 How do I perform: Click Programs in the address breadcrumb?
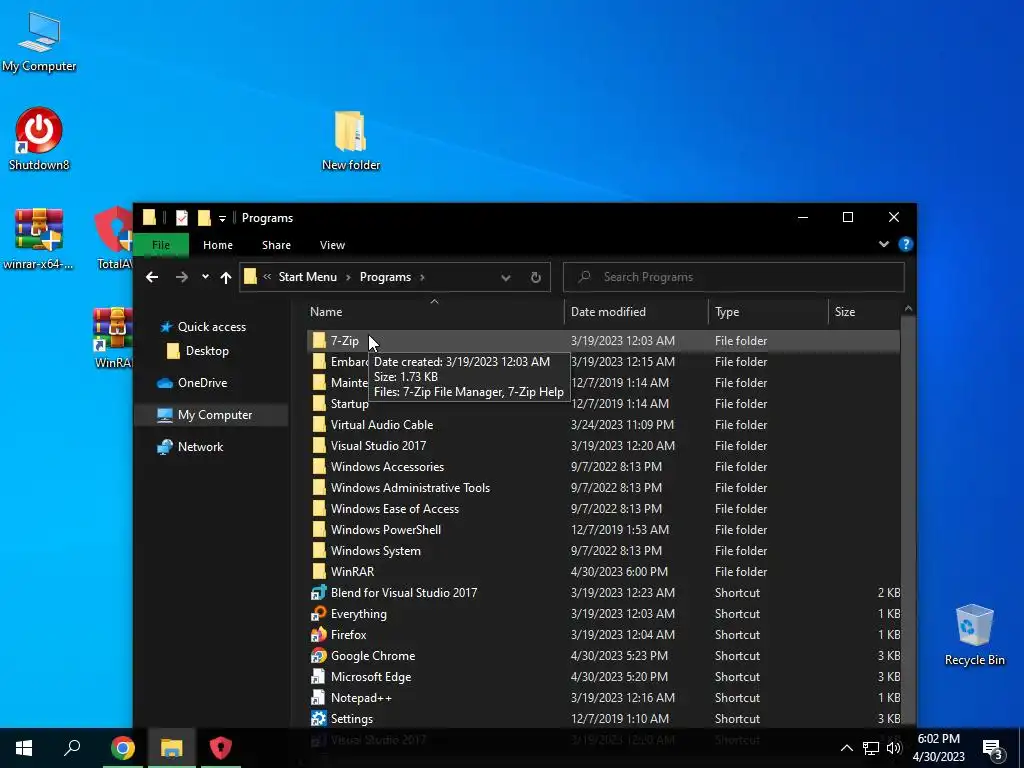pos(385,277)
